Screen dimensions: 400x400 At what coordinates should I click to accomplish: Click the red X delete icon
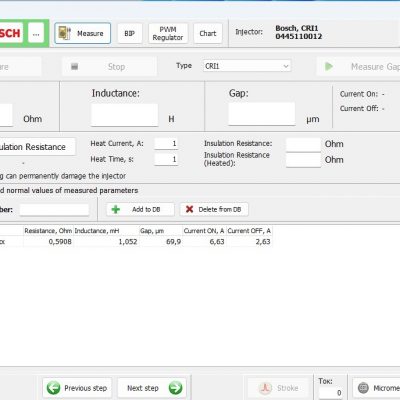point(189,209)
